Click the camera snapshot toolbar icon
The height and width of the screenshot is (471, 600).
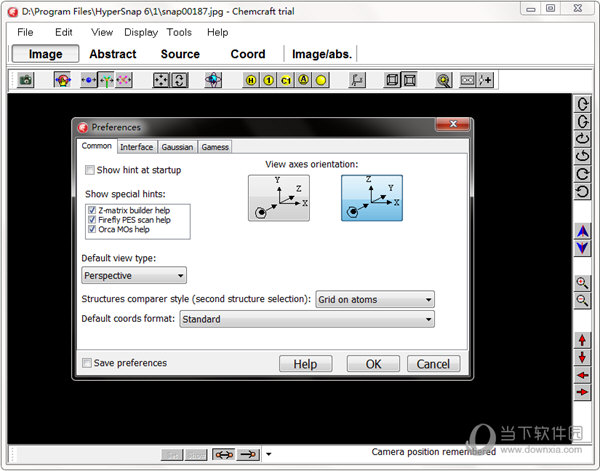26,80
